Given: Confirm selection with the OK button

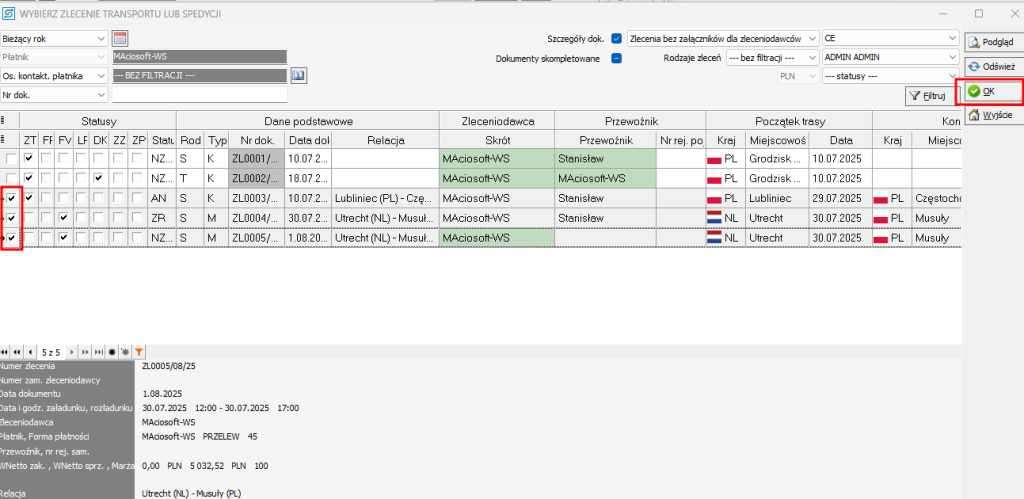Looking at the screenshot, I should (x=989, y=91).
